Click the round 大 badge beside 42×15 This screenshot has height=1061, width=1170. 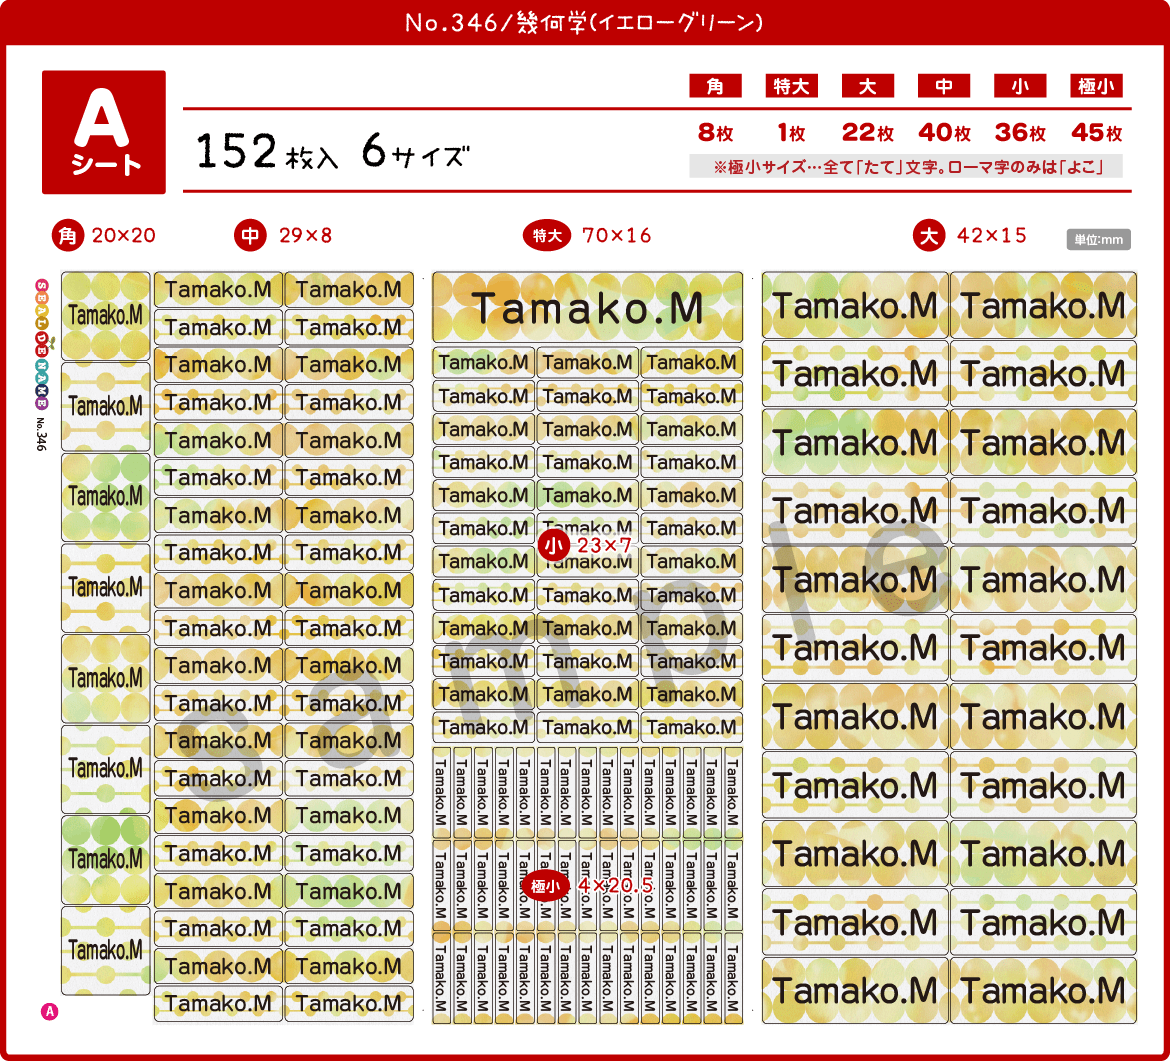(x=929, y=236)
